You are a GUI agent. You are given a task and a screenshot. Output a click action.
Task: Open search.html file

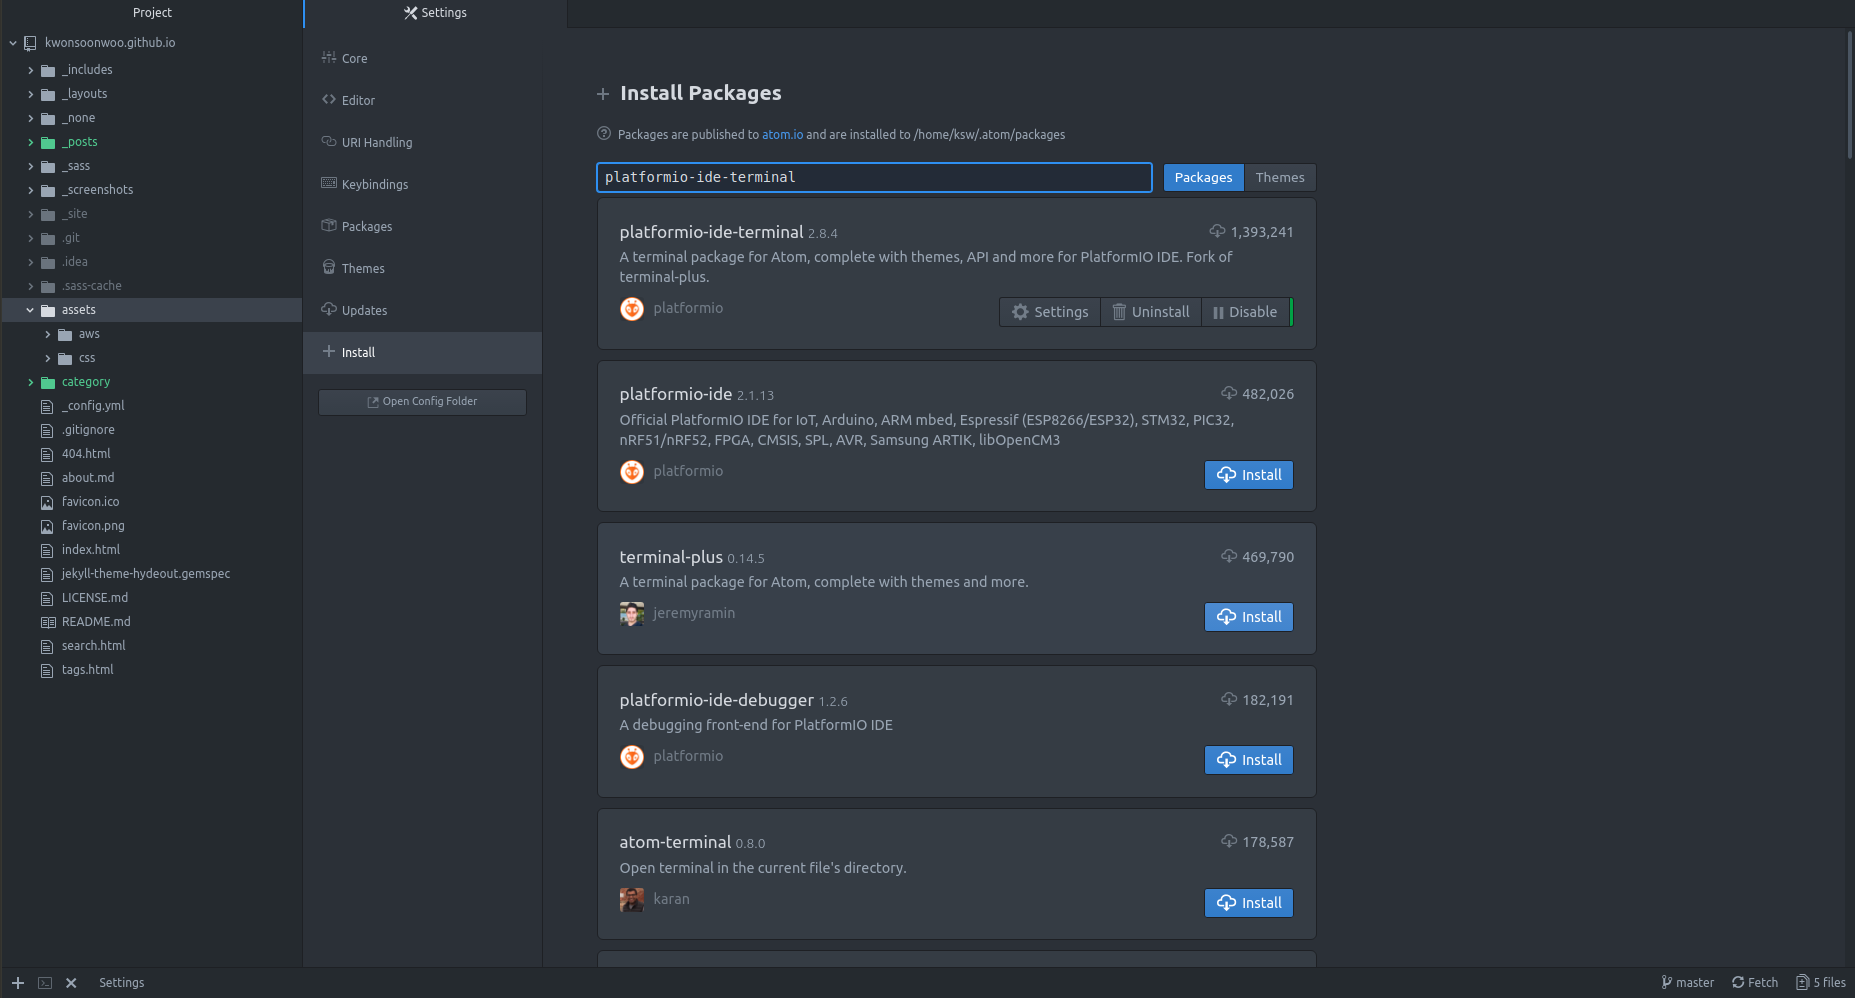pyautogui.click(x=94, y=646)
